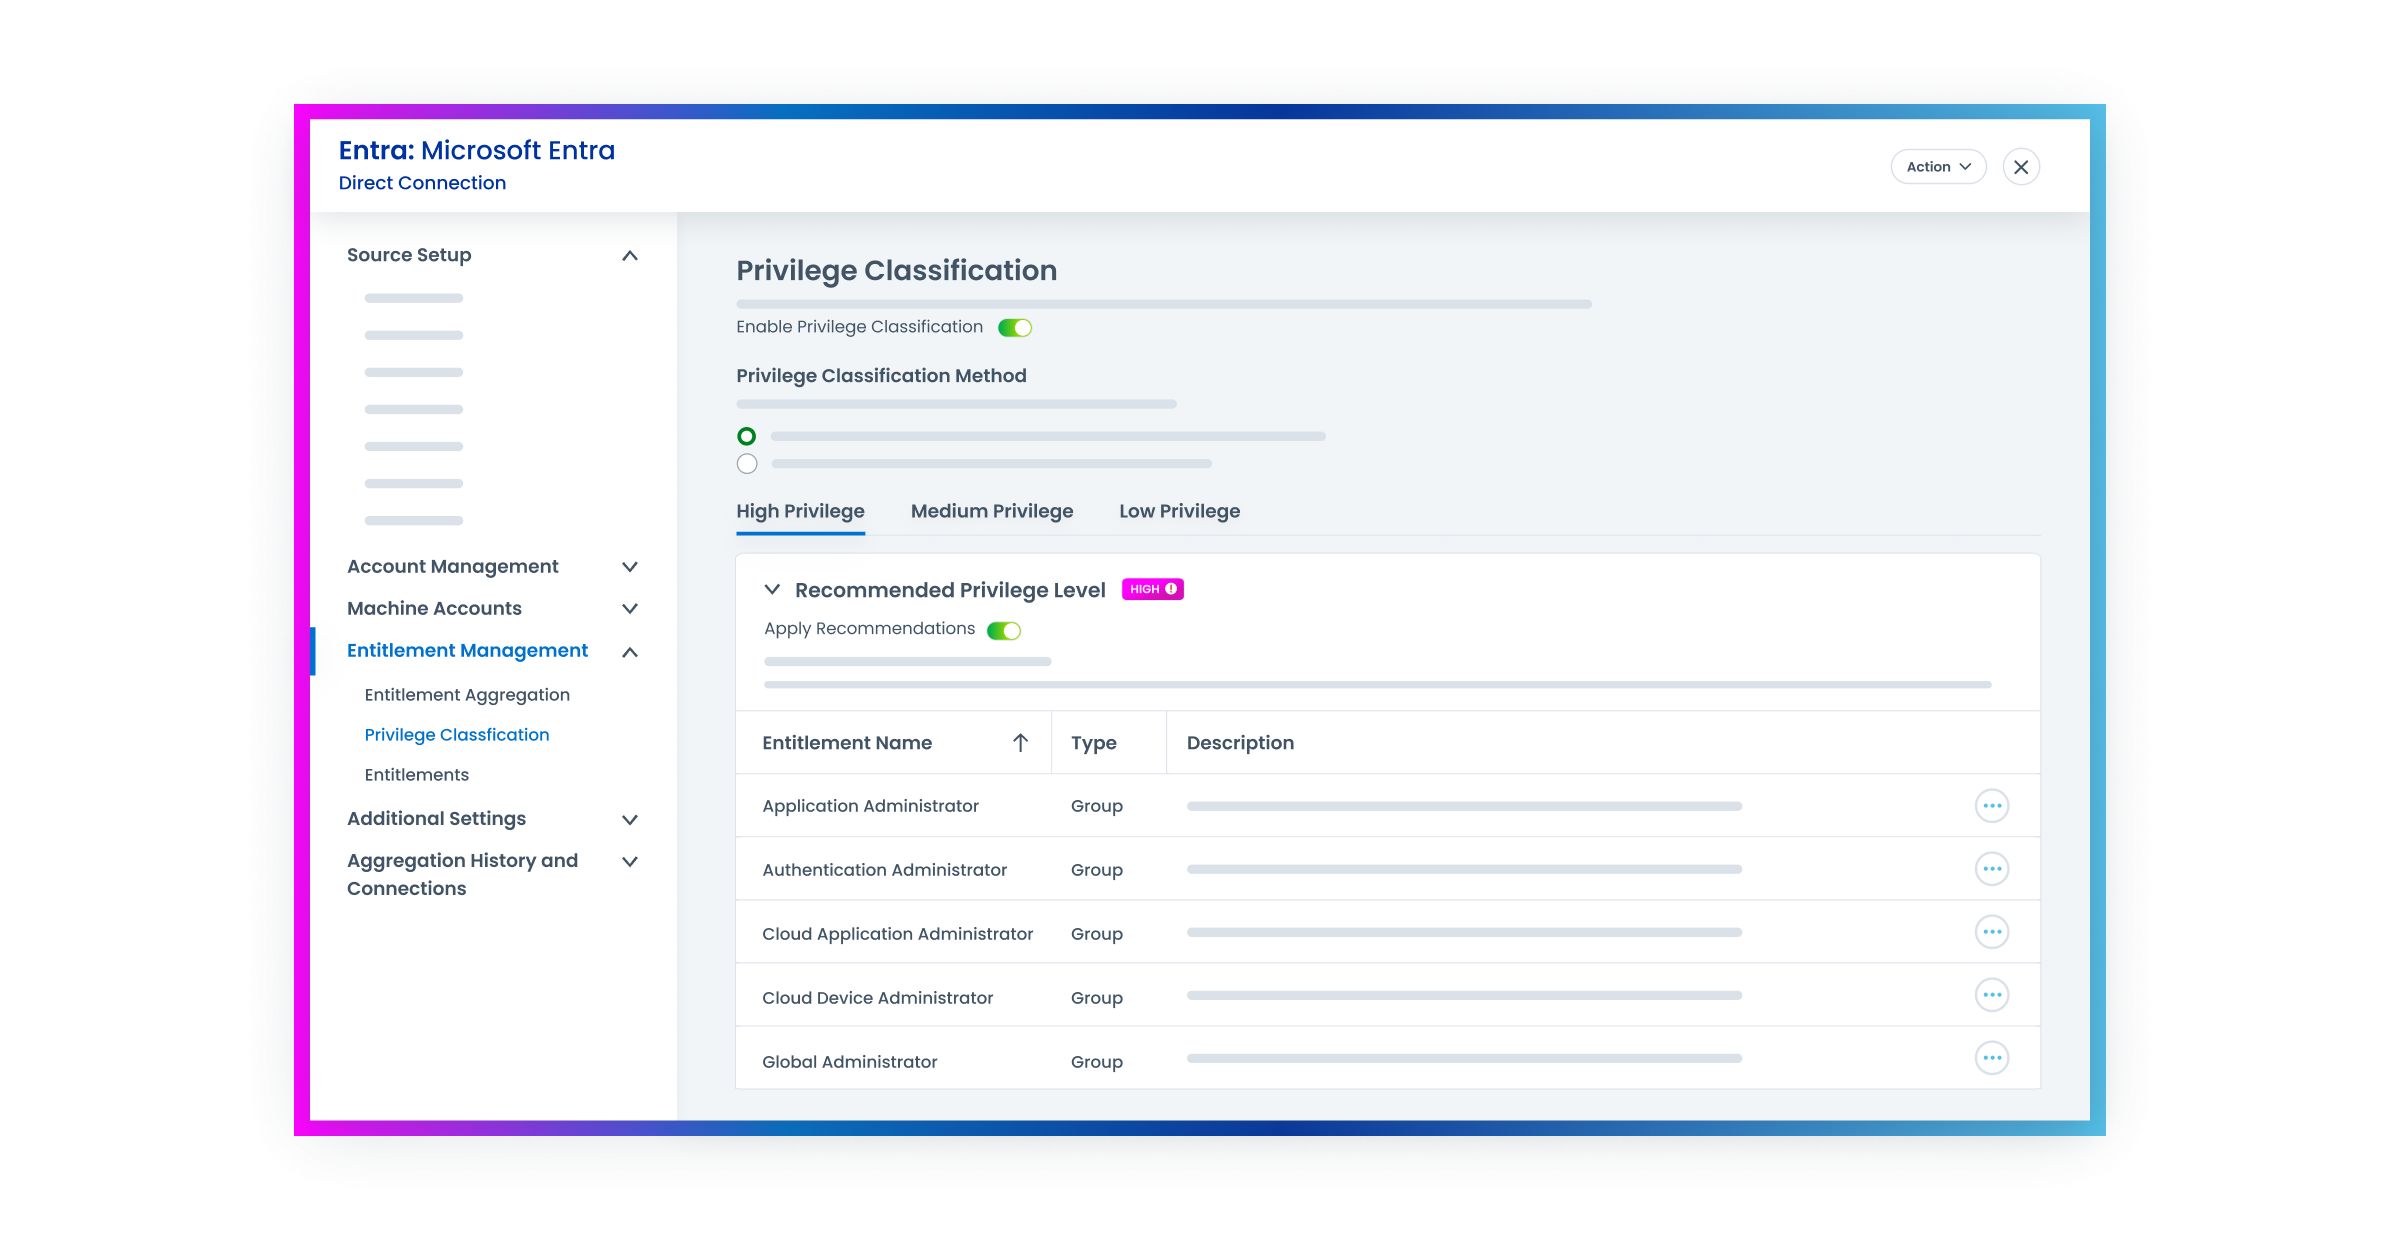
Task: Expand the Machine Accounts section
Action: click(629, 609)
